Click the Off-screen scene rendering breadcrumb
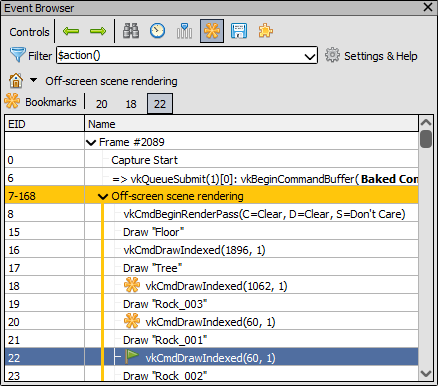438x386 pixels. (111, 81)
